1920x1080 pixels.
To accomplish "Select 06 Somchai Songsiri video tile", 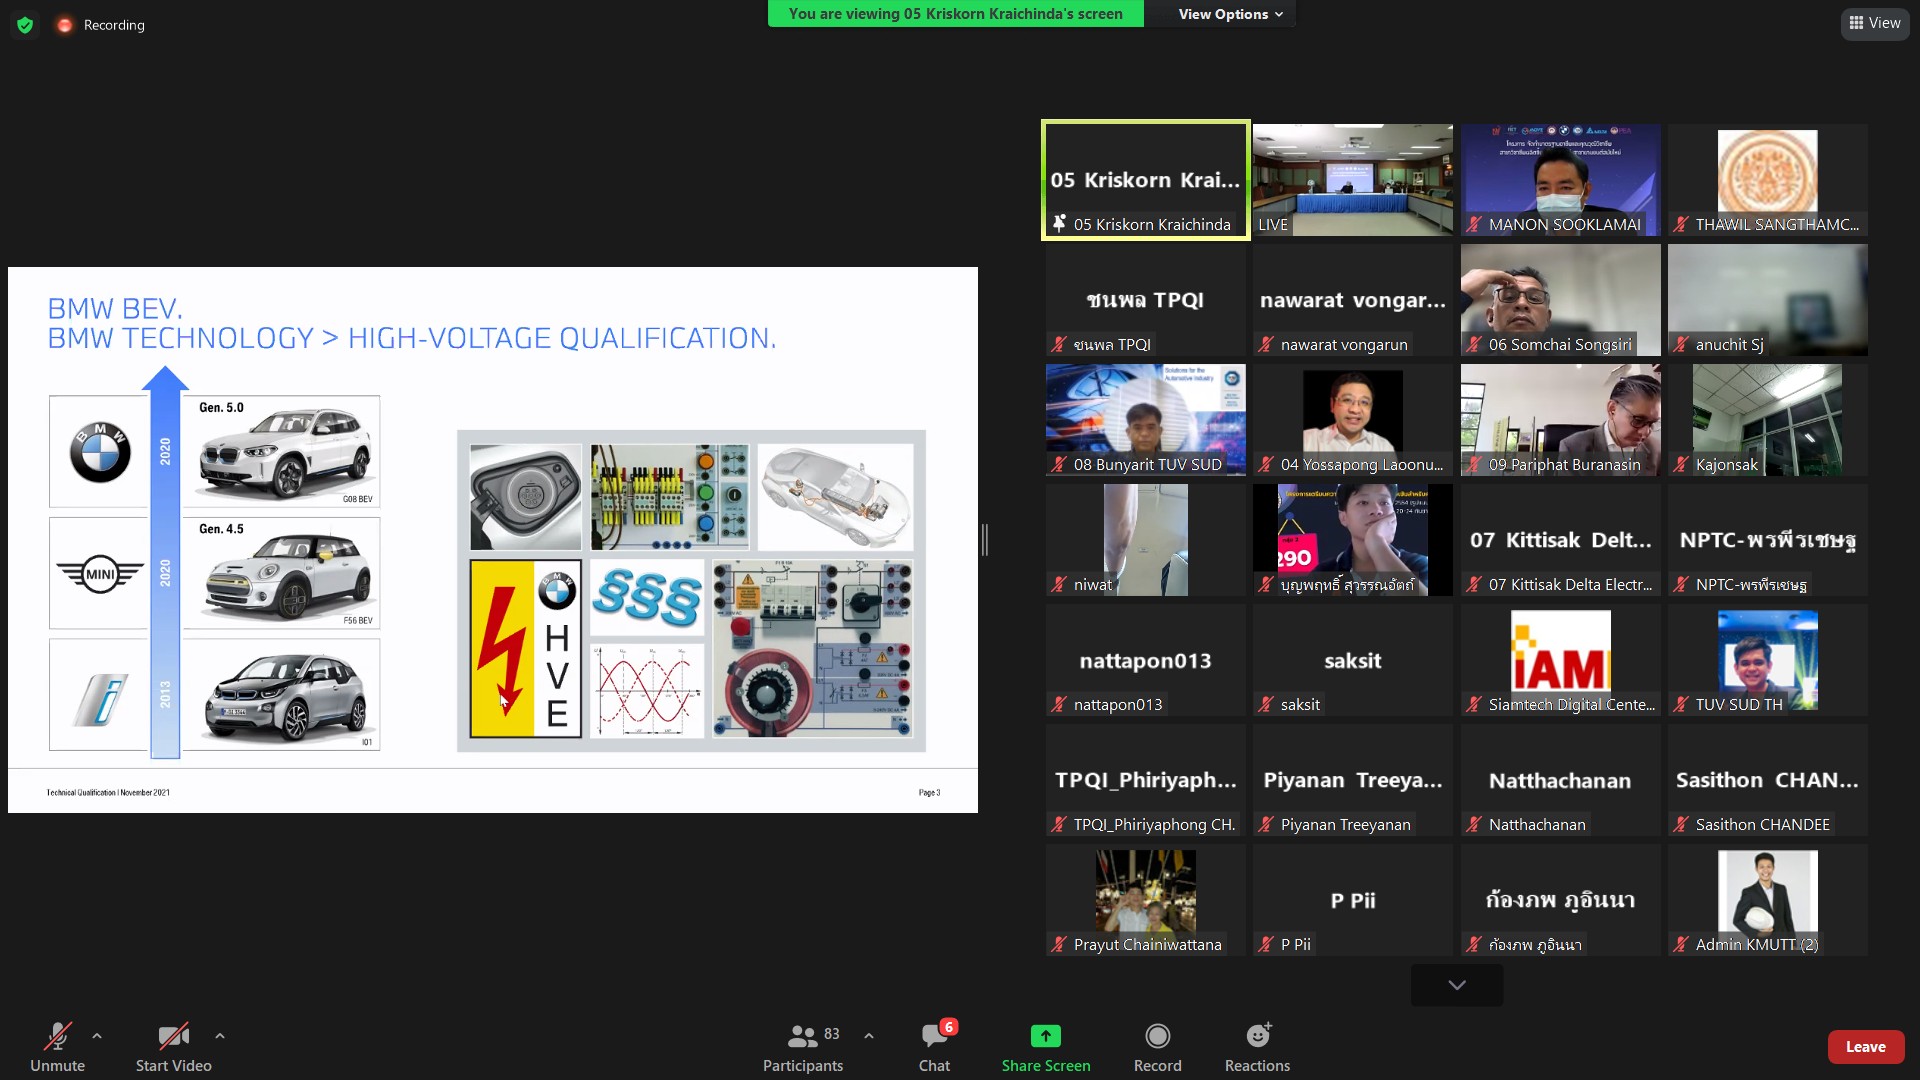I will coord(1561,300).
